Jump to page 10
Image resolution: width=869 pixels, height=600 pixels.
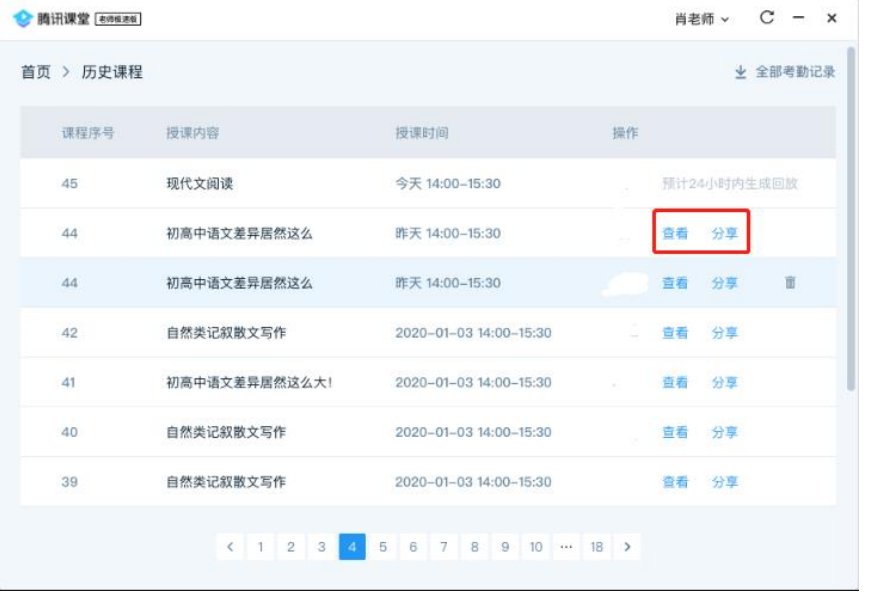click(x=536, y=547)
